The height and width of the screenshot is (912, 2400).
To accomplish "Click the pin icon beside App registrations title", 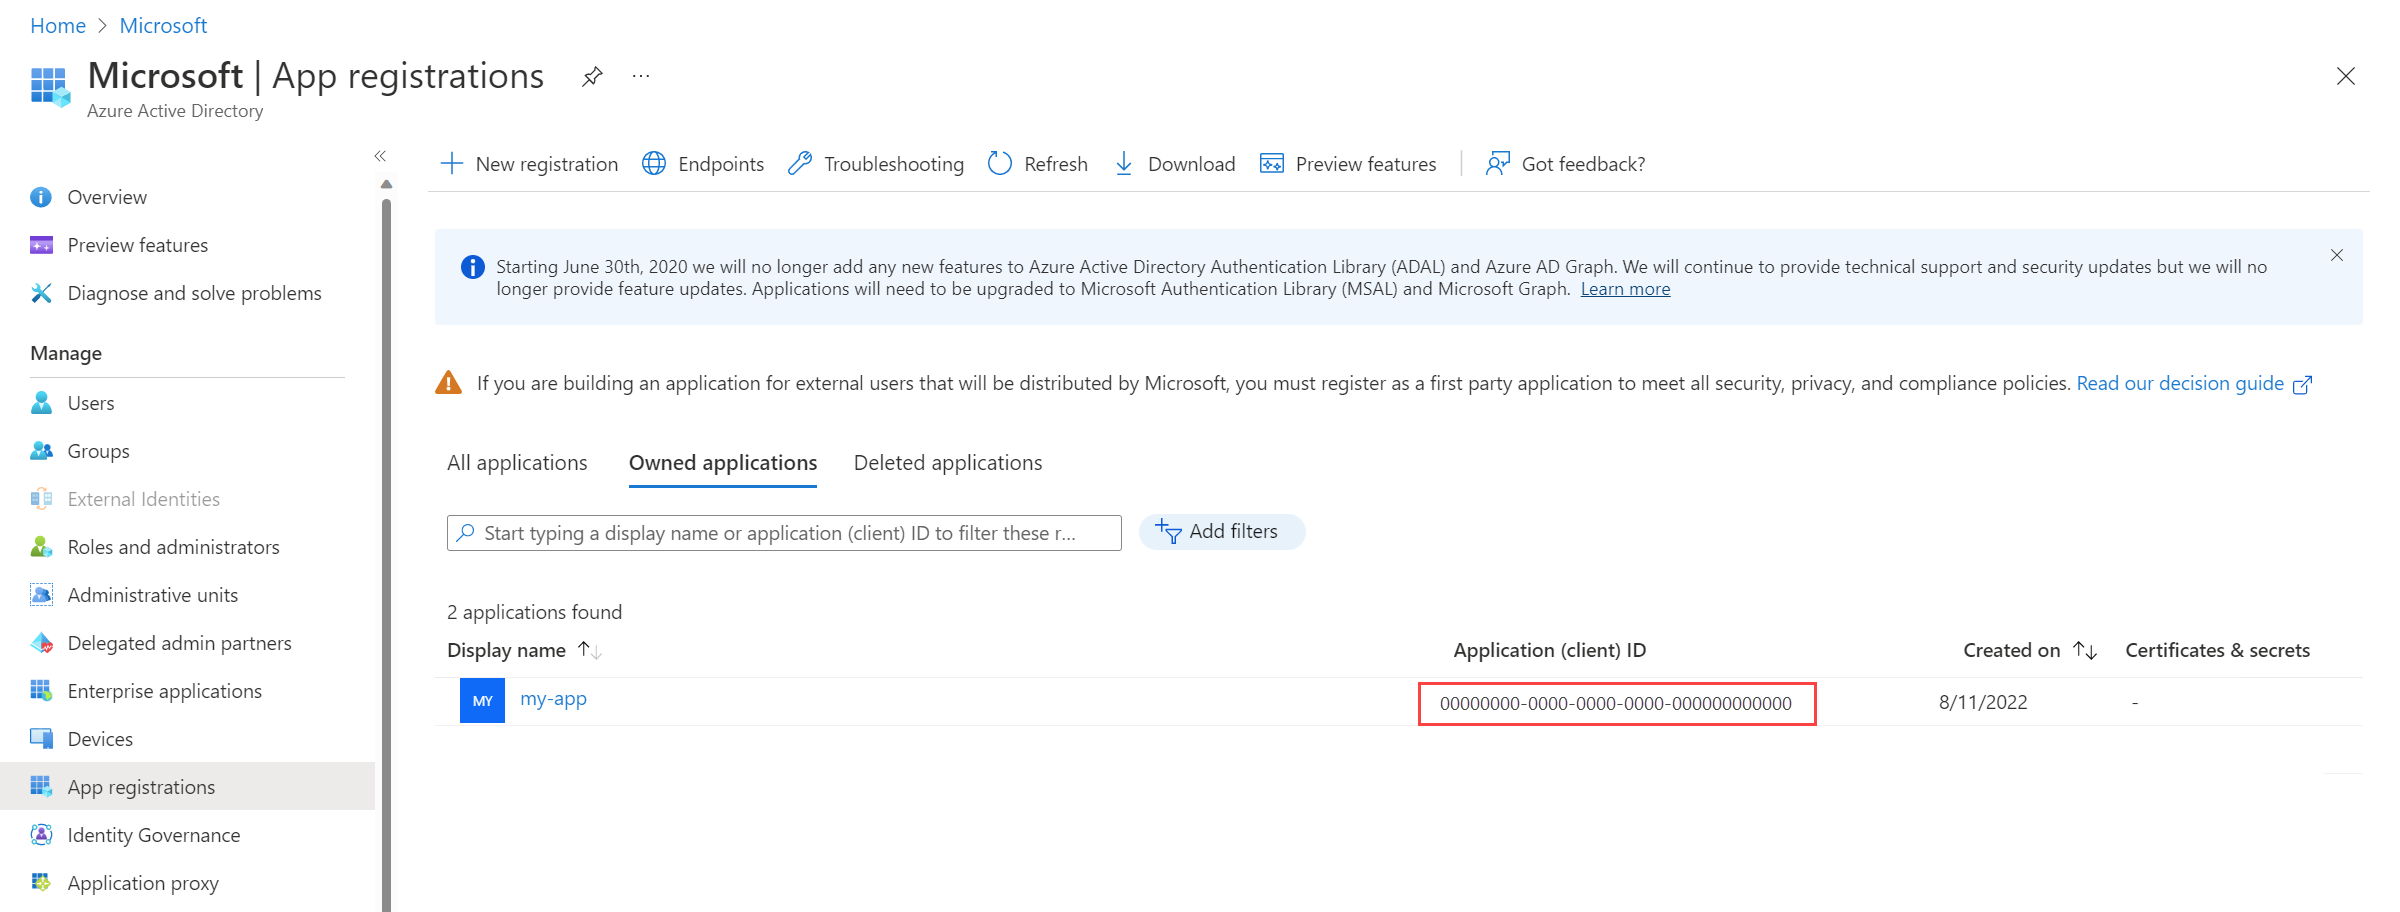I will [592, 76].
